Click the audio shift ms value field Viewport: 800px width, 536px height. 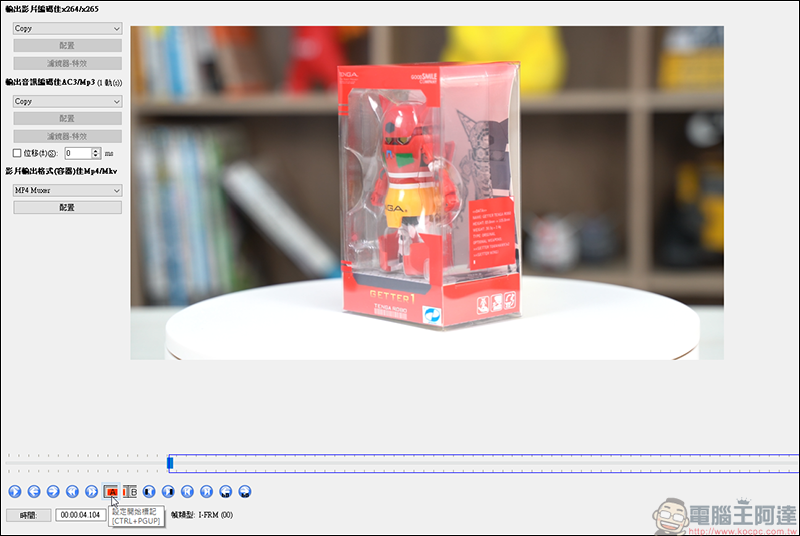click(78, 153)
